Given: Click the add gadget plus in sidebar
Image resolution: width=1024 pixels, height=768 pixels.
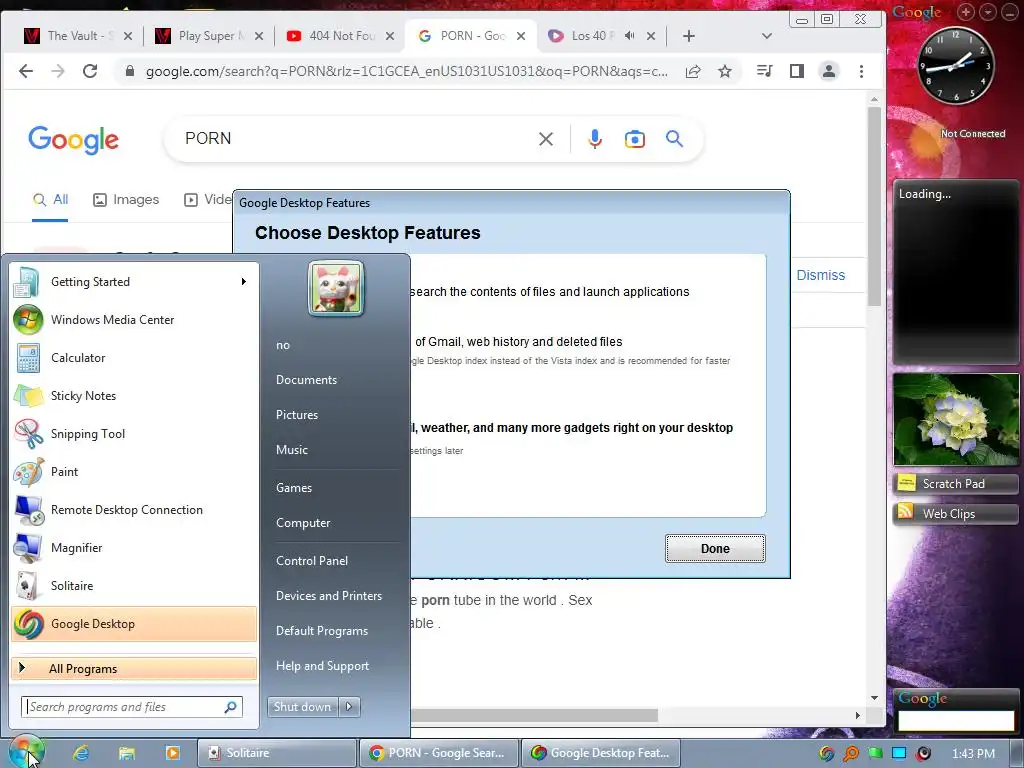Looking at the screenshot, I should [x=966, y=12].
